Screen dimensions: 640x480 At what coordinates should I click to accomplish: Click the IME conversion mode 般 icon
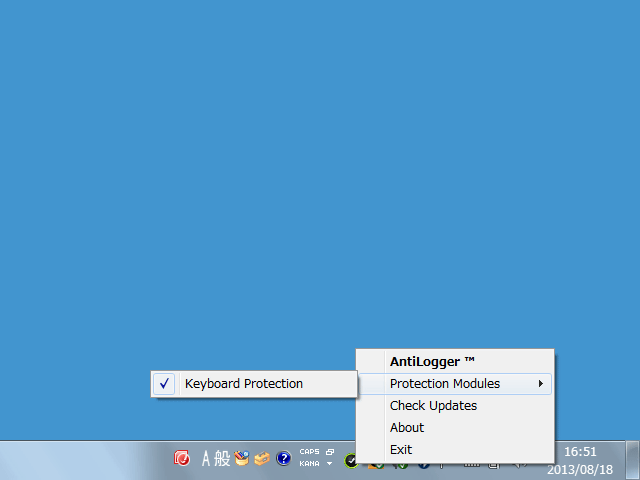point(222,458)
